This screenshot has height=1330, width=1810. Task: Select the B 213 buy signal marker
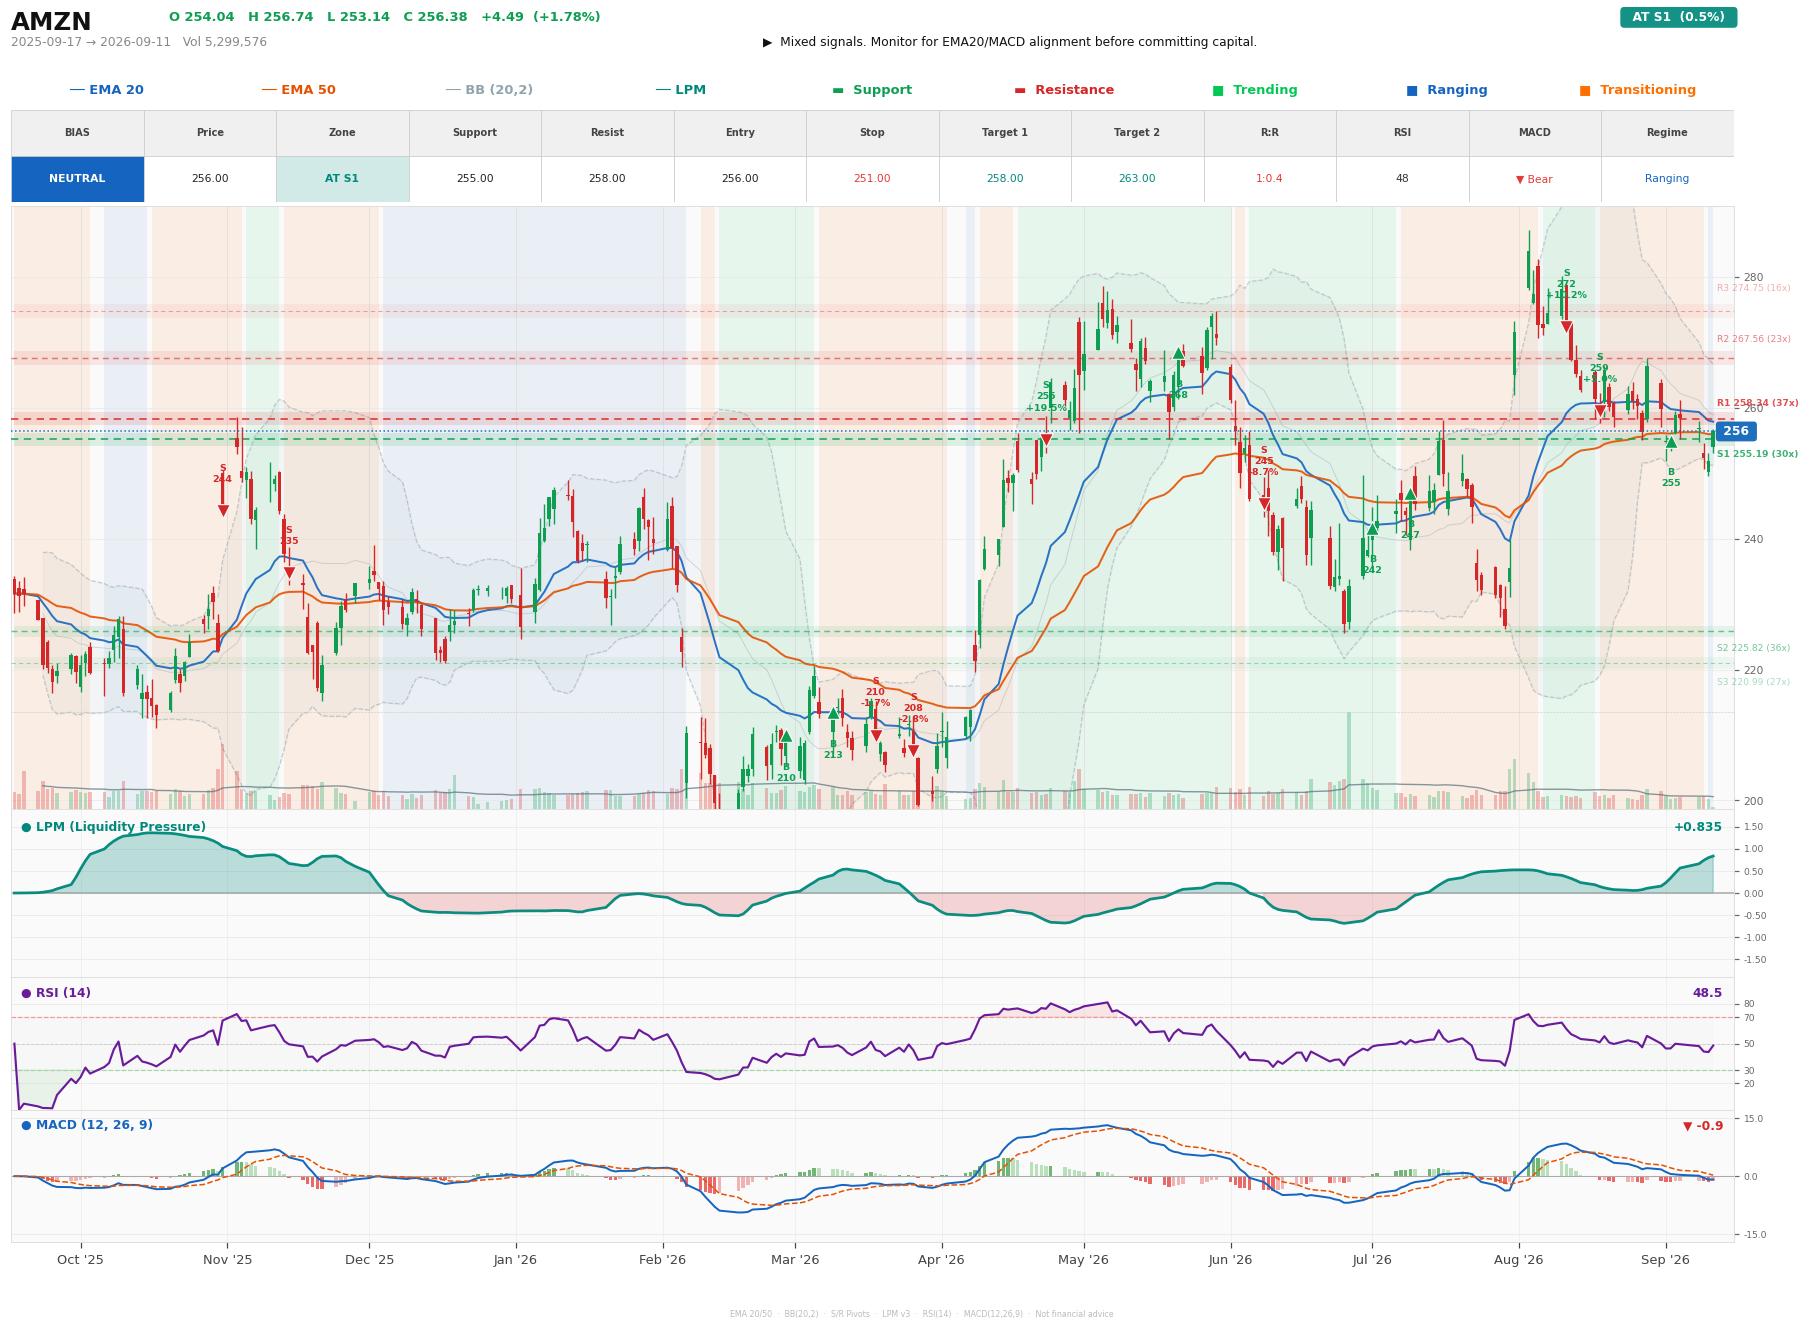pyautogui.click(x=833, y=714)
